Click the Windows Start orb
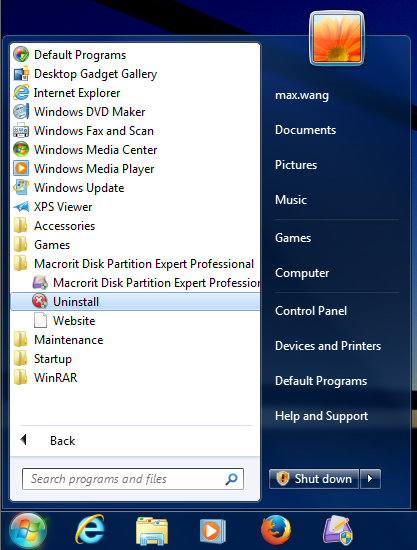The height and width of the screenshot is (550, 417). (x=28, y=531)
